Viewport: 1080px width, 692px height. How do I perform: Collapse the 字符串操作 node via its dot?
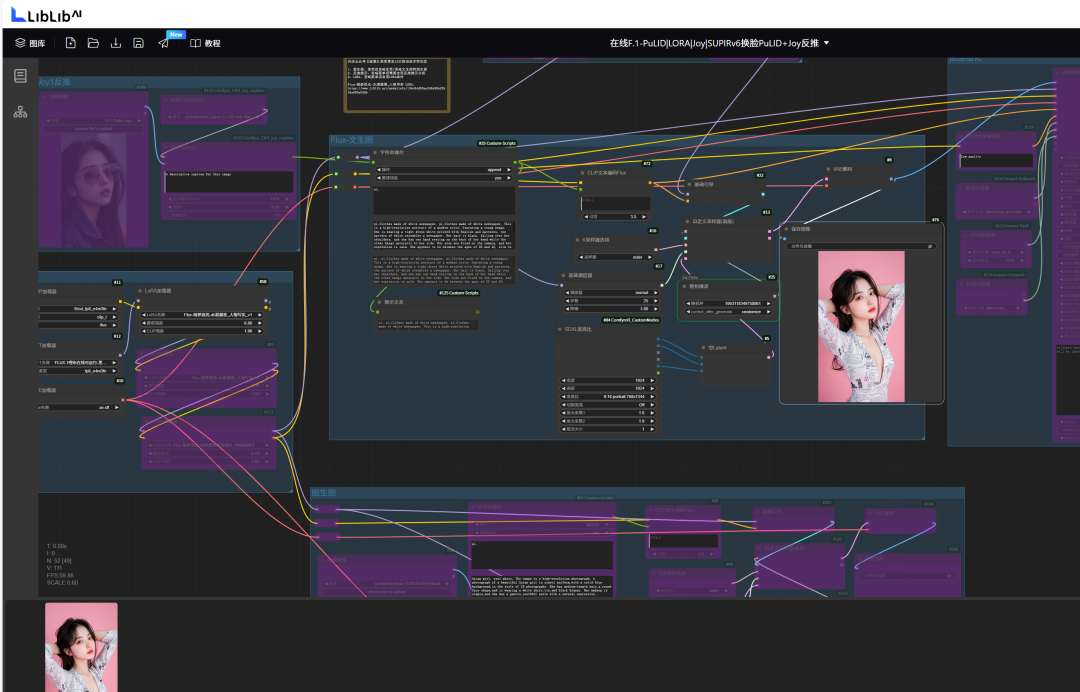(375, 153)
